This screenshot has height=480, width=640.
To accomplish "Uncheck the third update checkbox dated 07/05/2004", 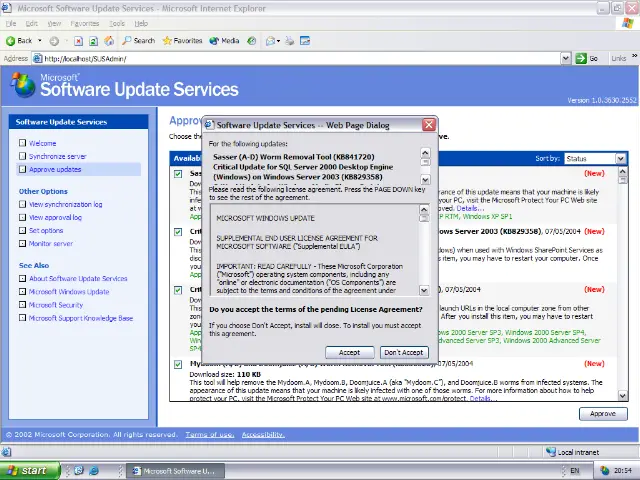I will (x=178, y=290).
